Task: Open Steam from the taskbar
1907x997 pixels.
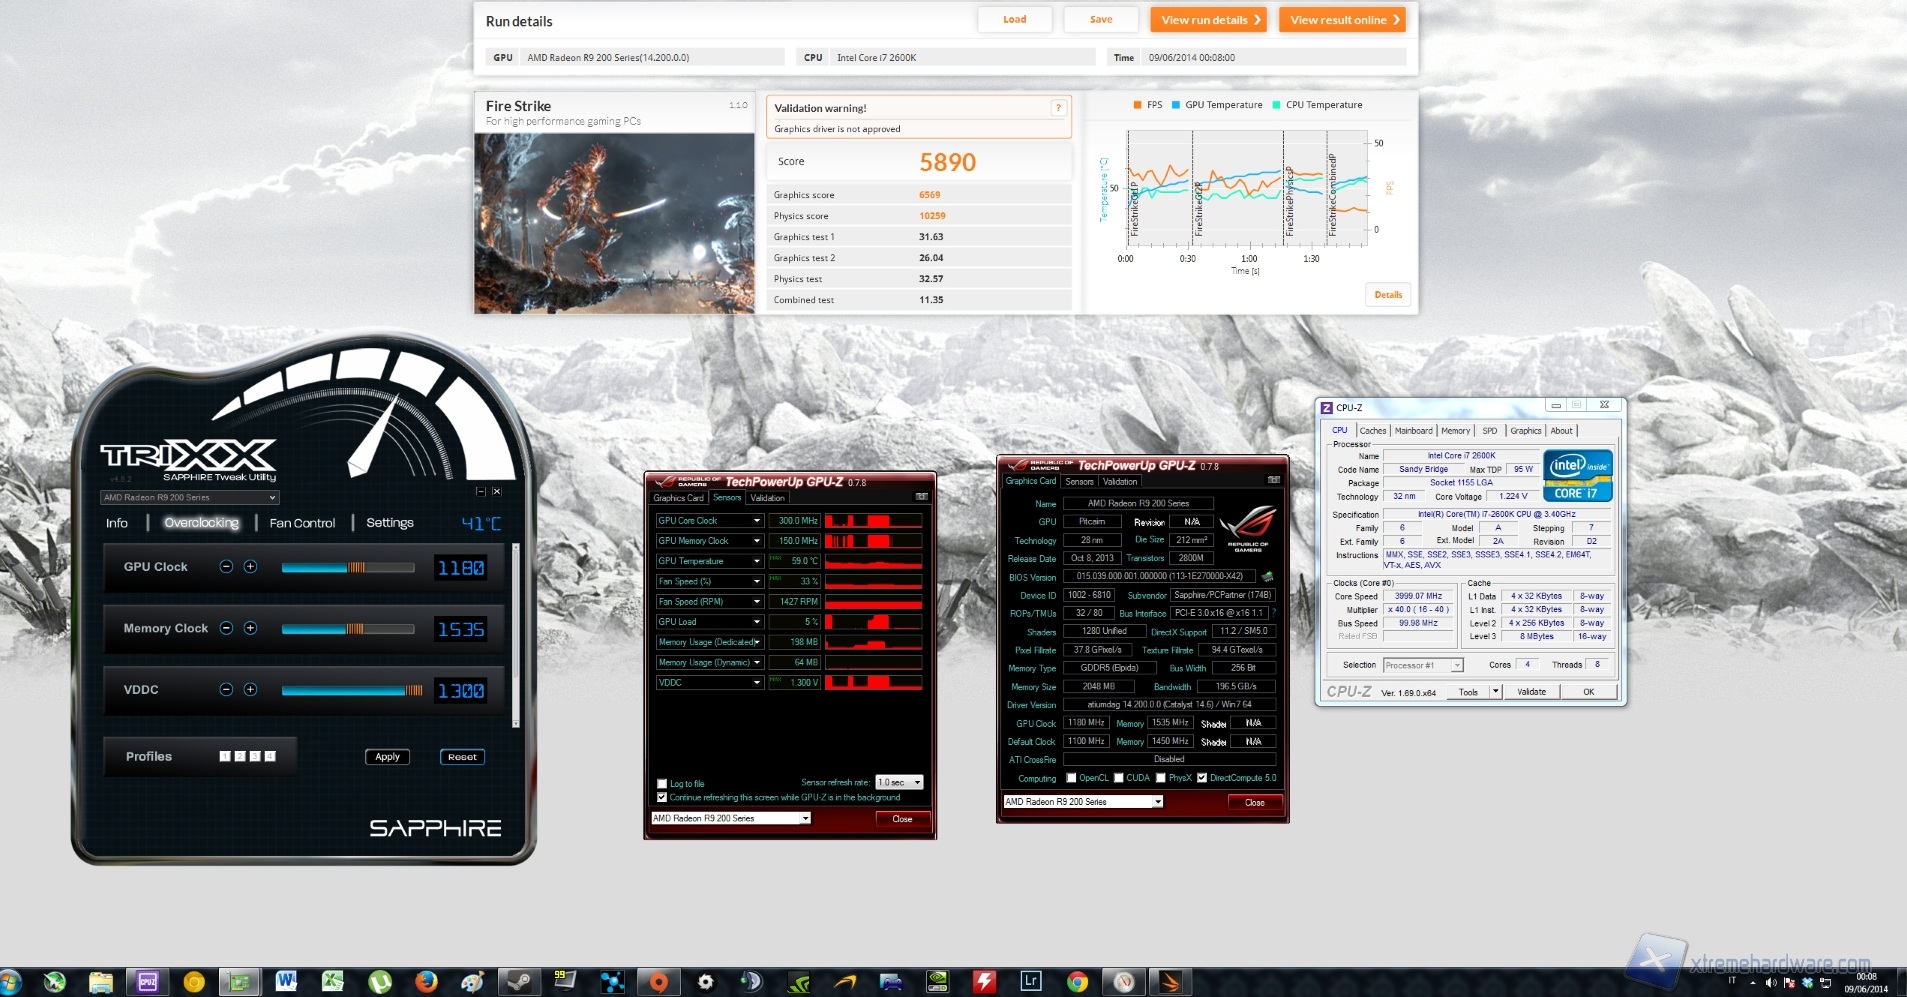Action: tap(518, 982)
